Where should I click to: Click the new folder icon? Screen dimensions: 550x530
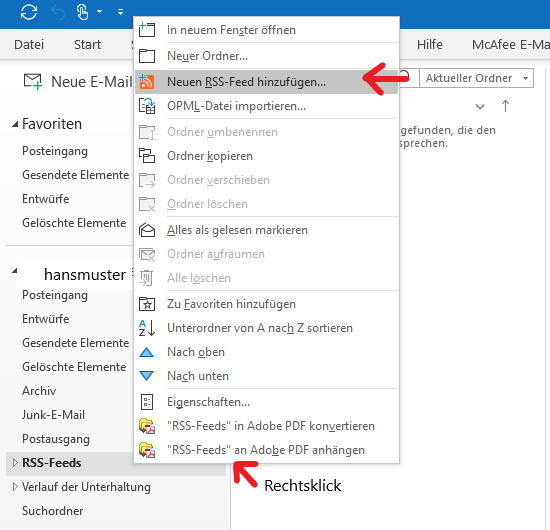point(147,56)
